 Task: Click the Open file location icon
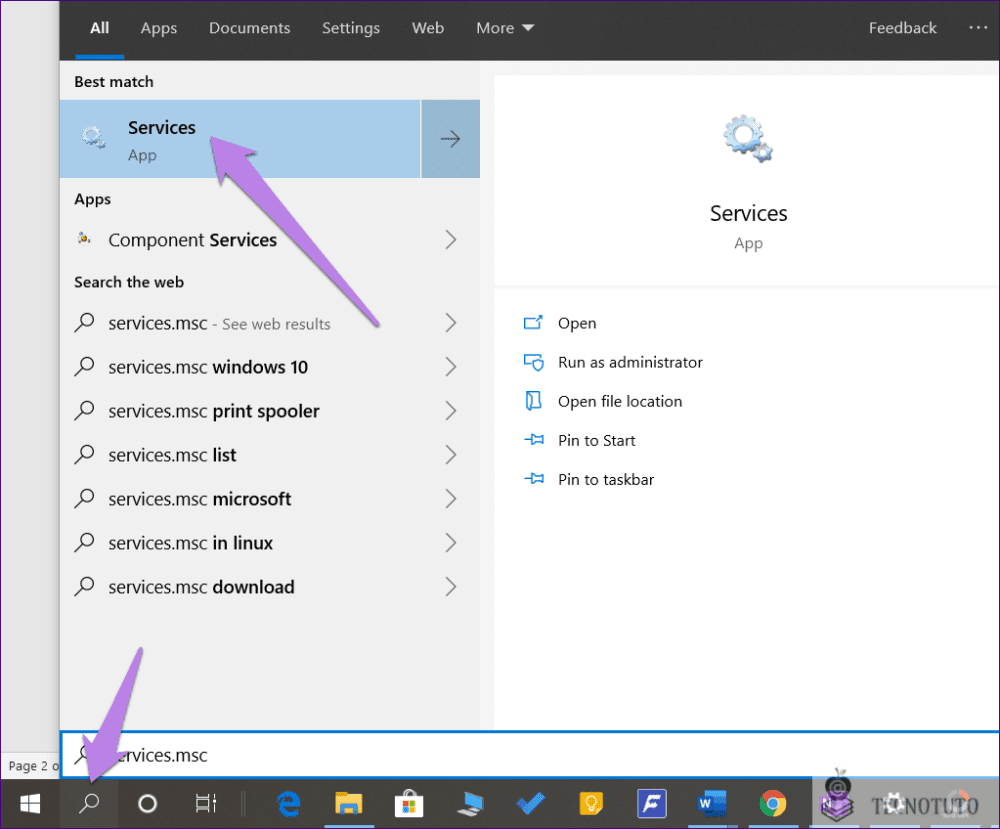click(x=533, y=401)
